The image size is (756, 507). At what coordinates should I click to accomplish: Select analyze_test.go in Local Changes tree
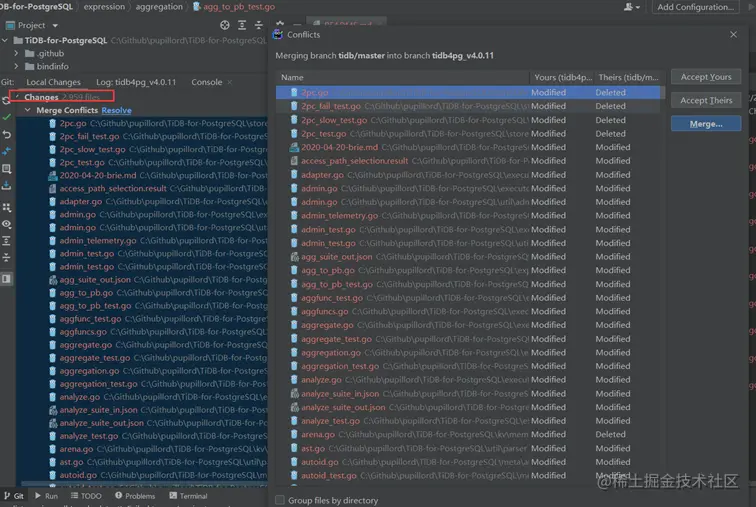(142, 436)
